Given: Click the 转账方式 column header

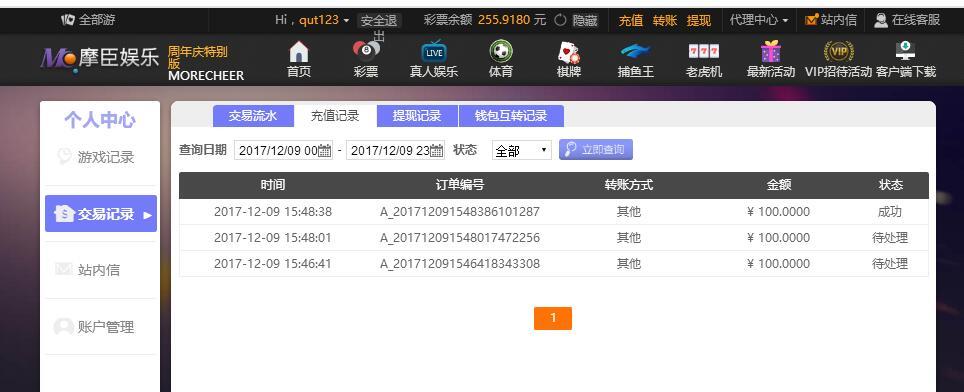Looking at the screenshot, I should 628,185.
